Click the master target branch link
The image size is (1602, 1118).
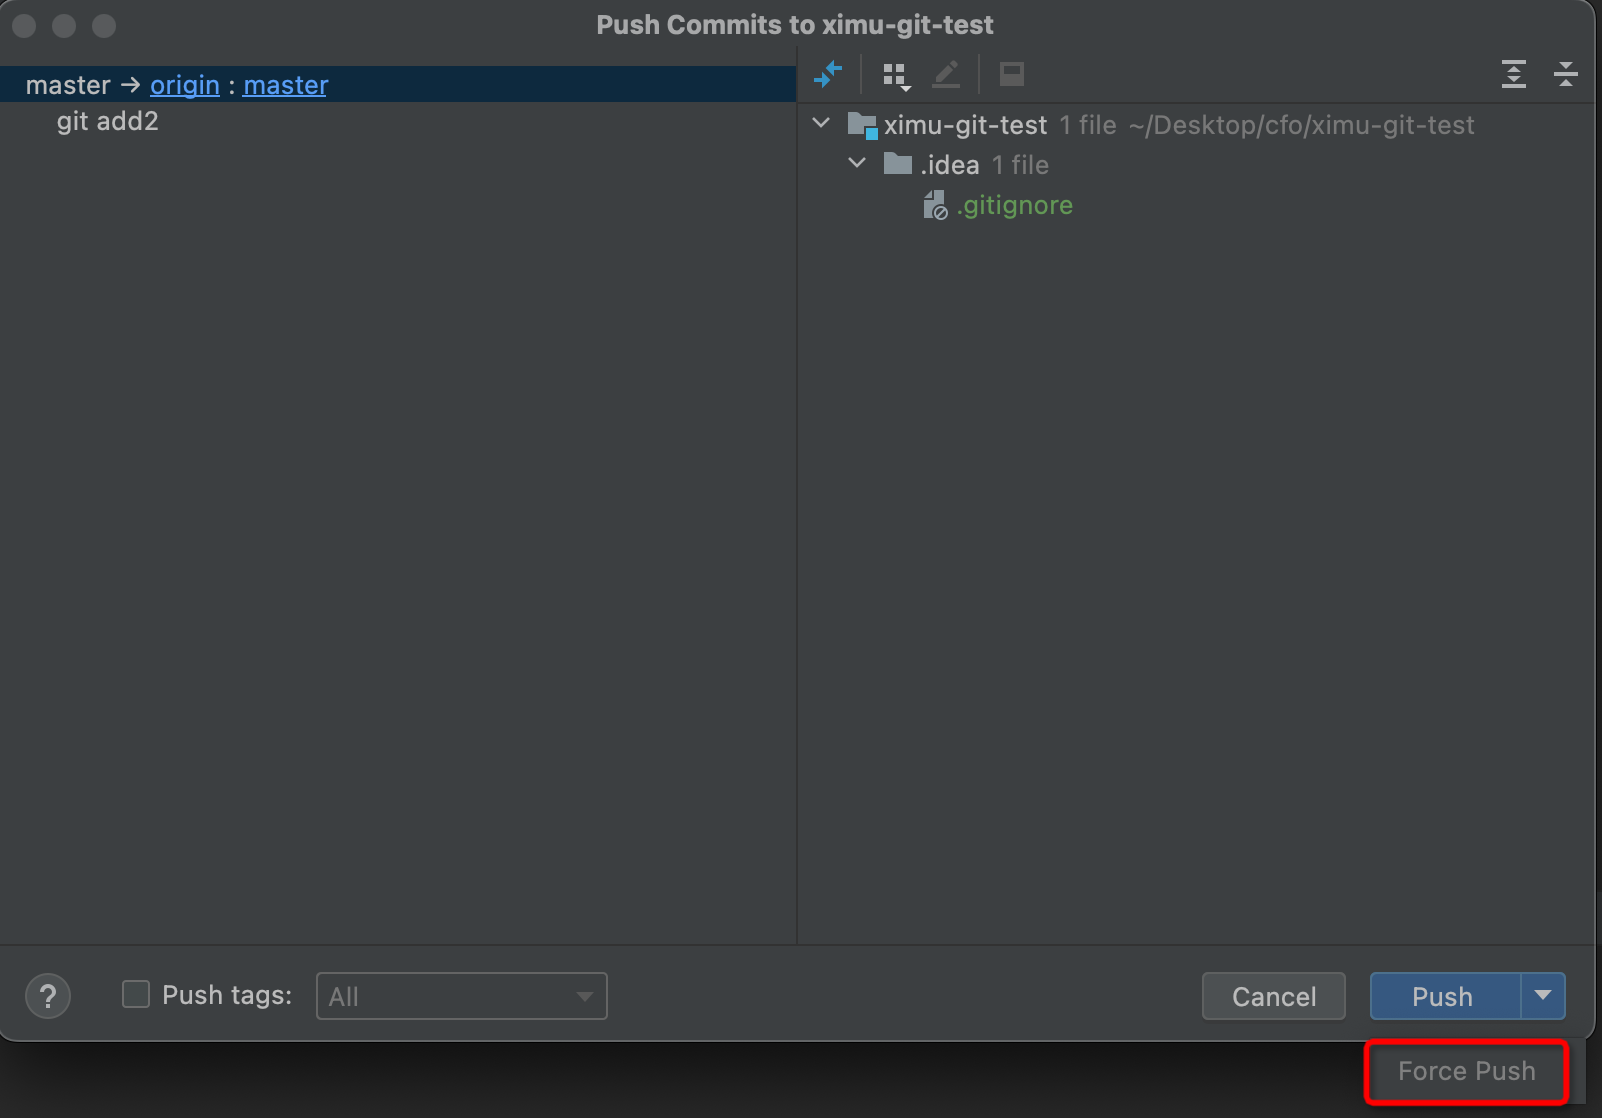286,85
